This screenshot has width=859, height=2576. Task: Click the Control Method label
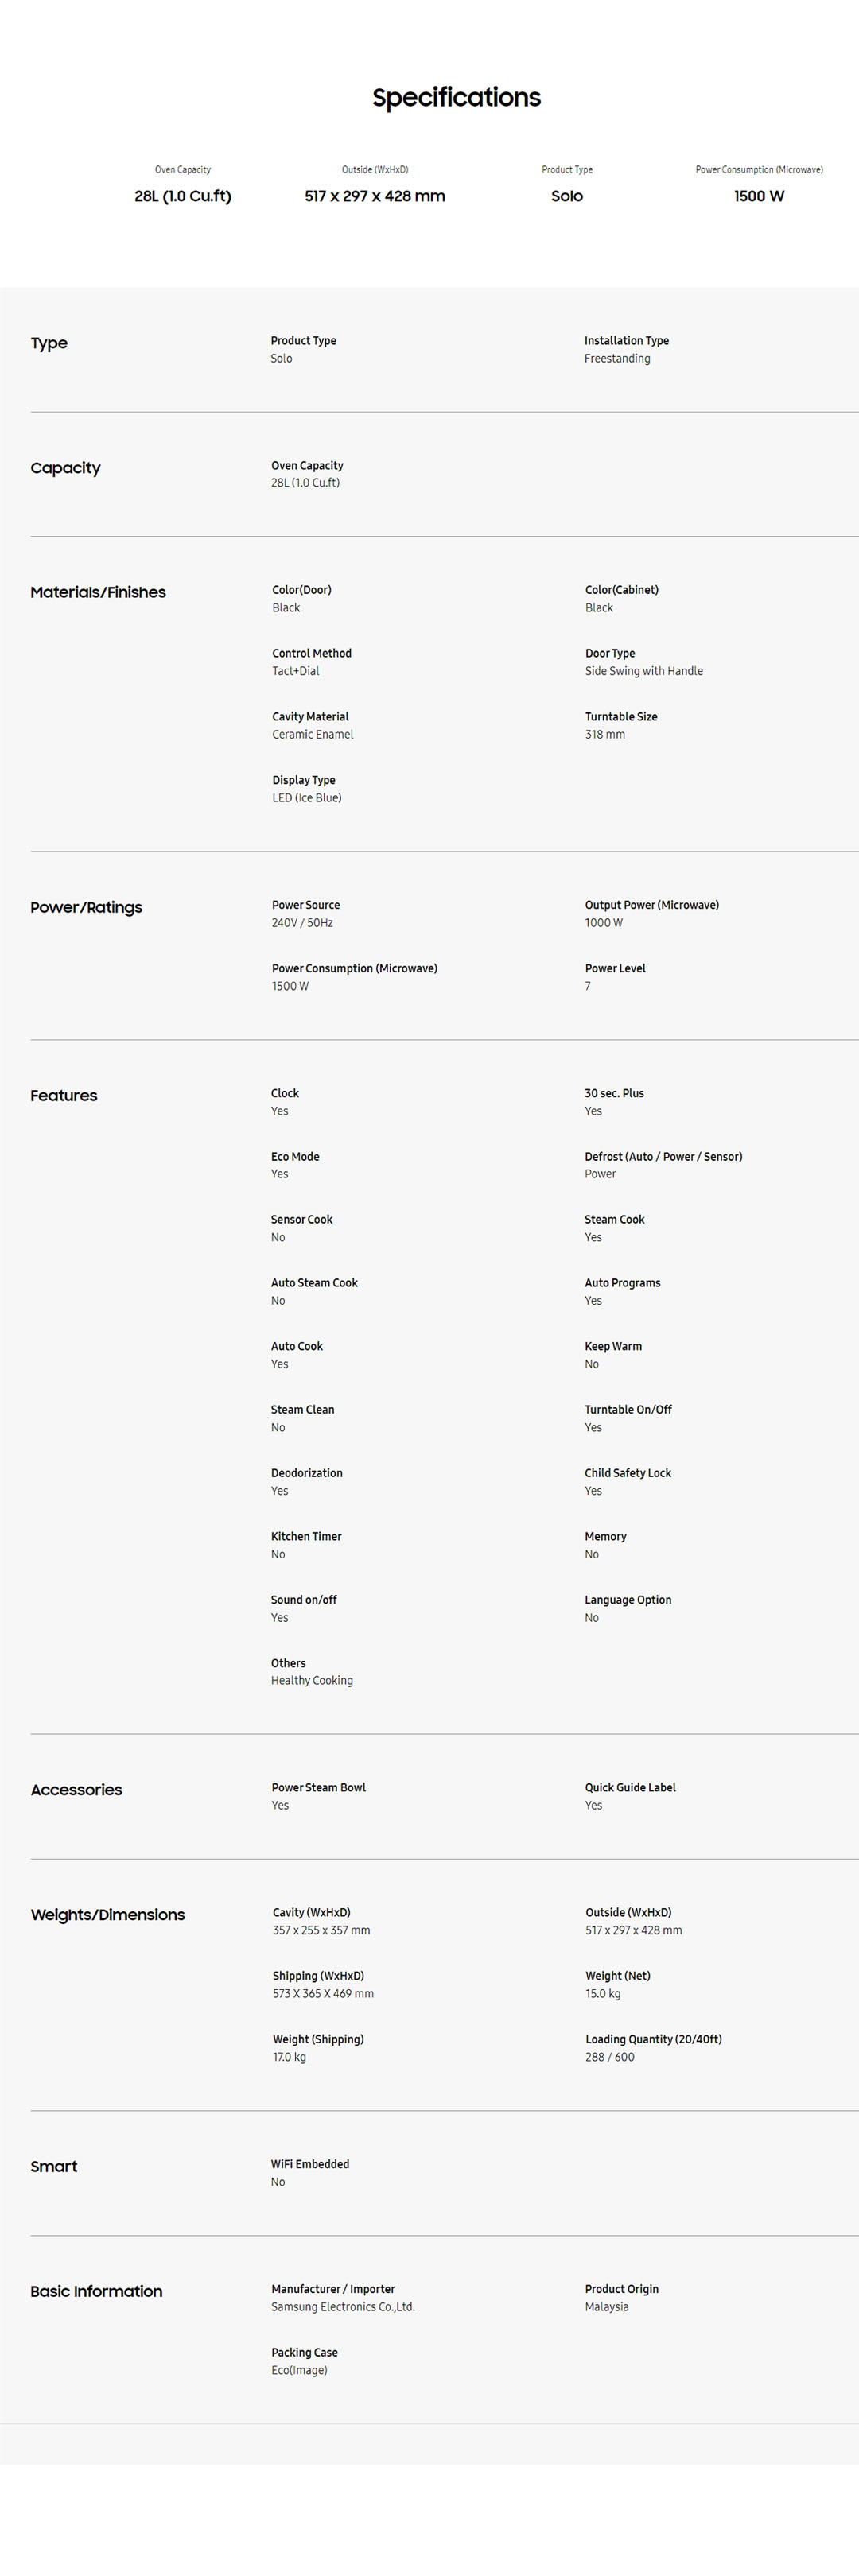(312, 653)
